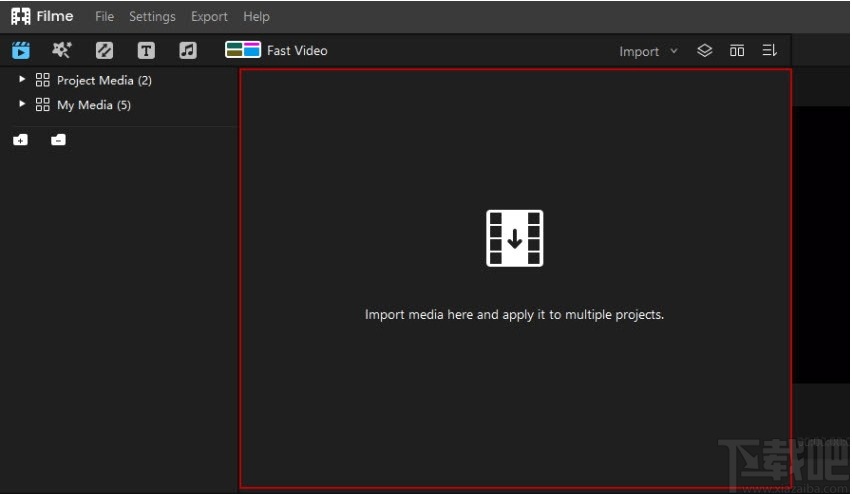The image size is (852, 494).
Task: Open the Audio music tab icon
Action: [x=188, y=51]
